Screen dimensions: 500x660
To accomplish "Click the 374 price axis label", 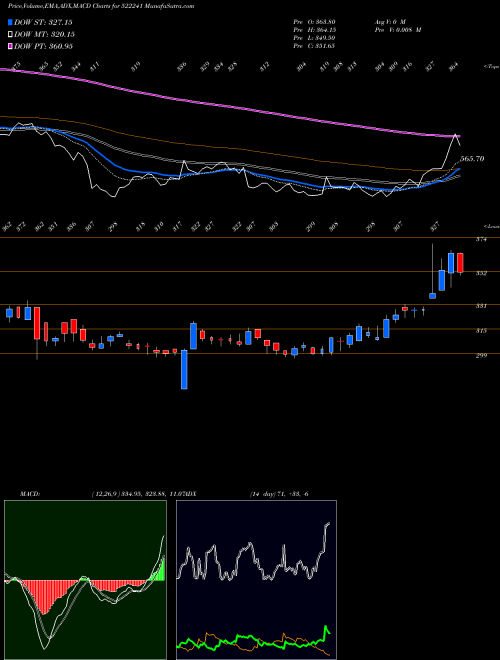I will click(481, 240).
